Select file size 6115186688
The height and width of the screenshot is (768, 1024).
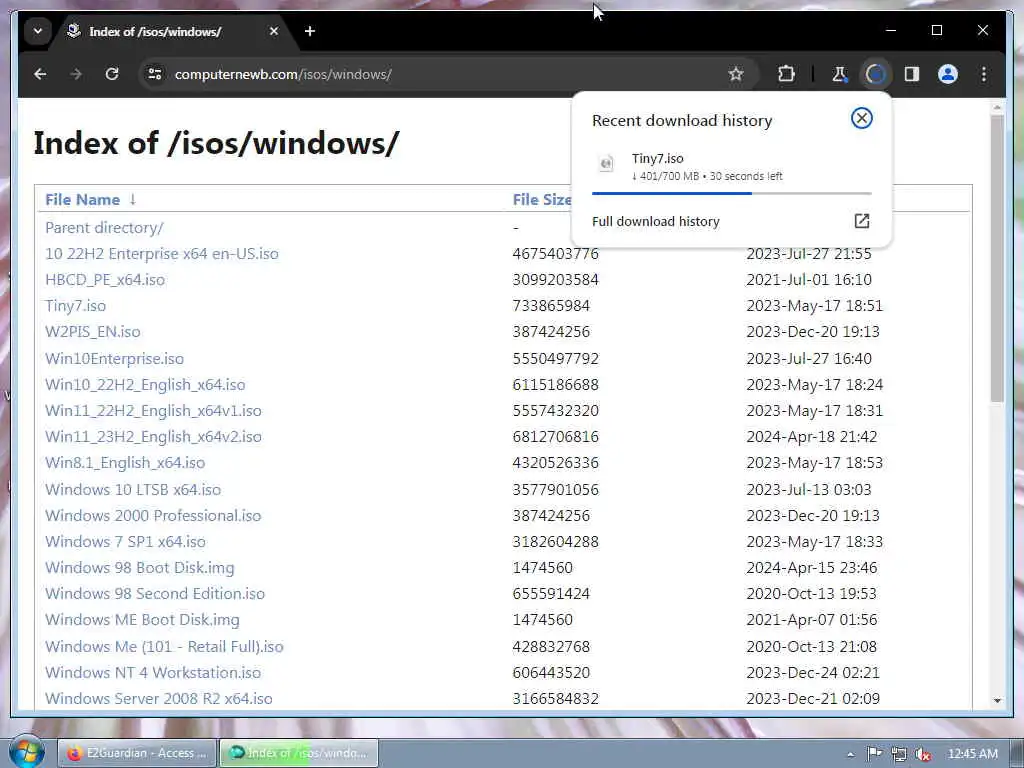(555, 385)
